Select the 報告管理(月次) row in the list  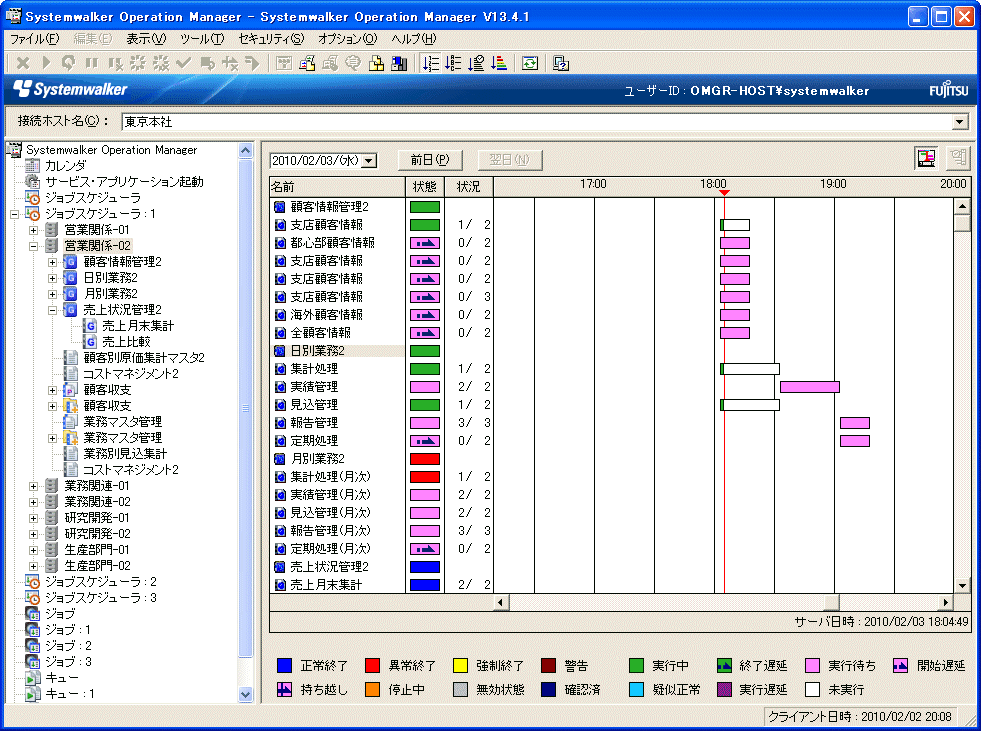(x=337, y=531)
